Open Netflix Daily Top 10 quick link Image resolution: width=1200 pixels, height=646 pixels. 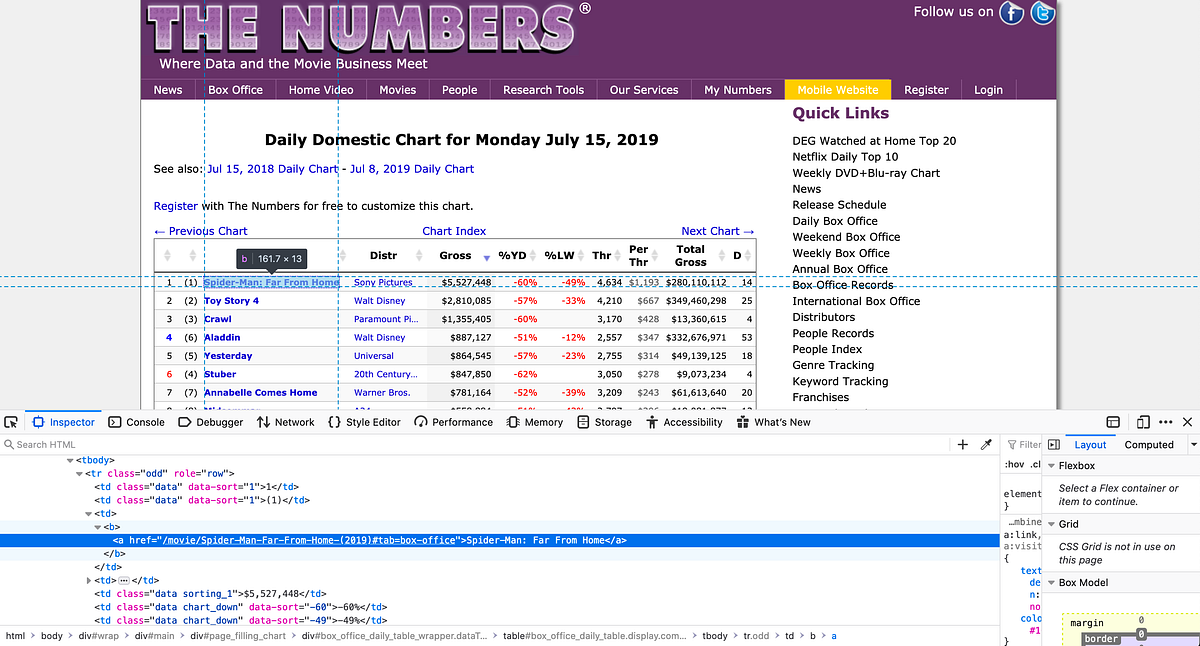pos(845,157)
